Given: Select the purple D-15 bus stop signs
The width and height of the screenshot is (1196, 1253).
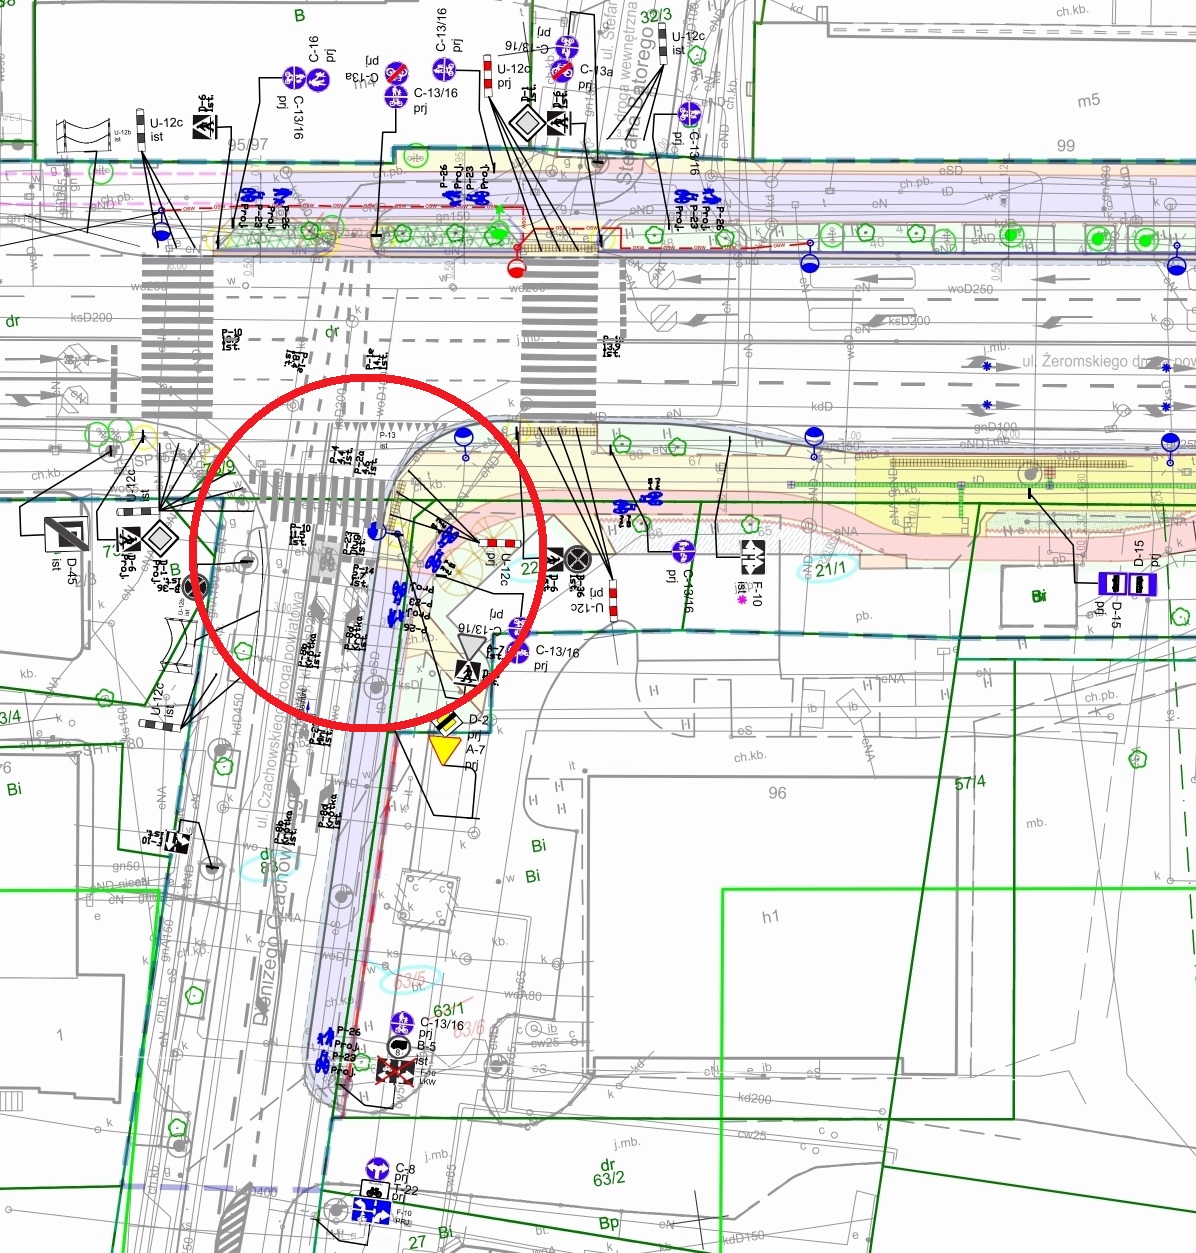Looking at the screenshot, I should tap(1127, 584).
